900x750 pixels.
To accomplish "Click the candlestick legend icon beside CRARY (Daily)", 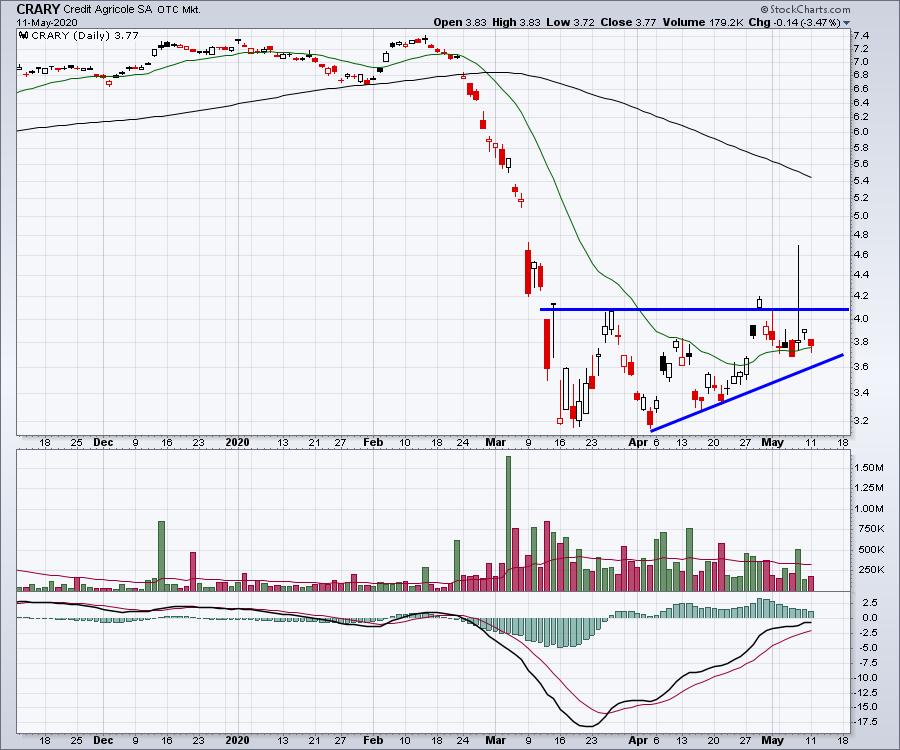I will click(x=23, y=34).
